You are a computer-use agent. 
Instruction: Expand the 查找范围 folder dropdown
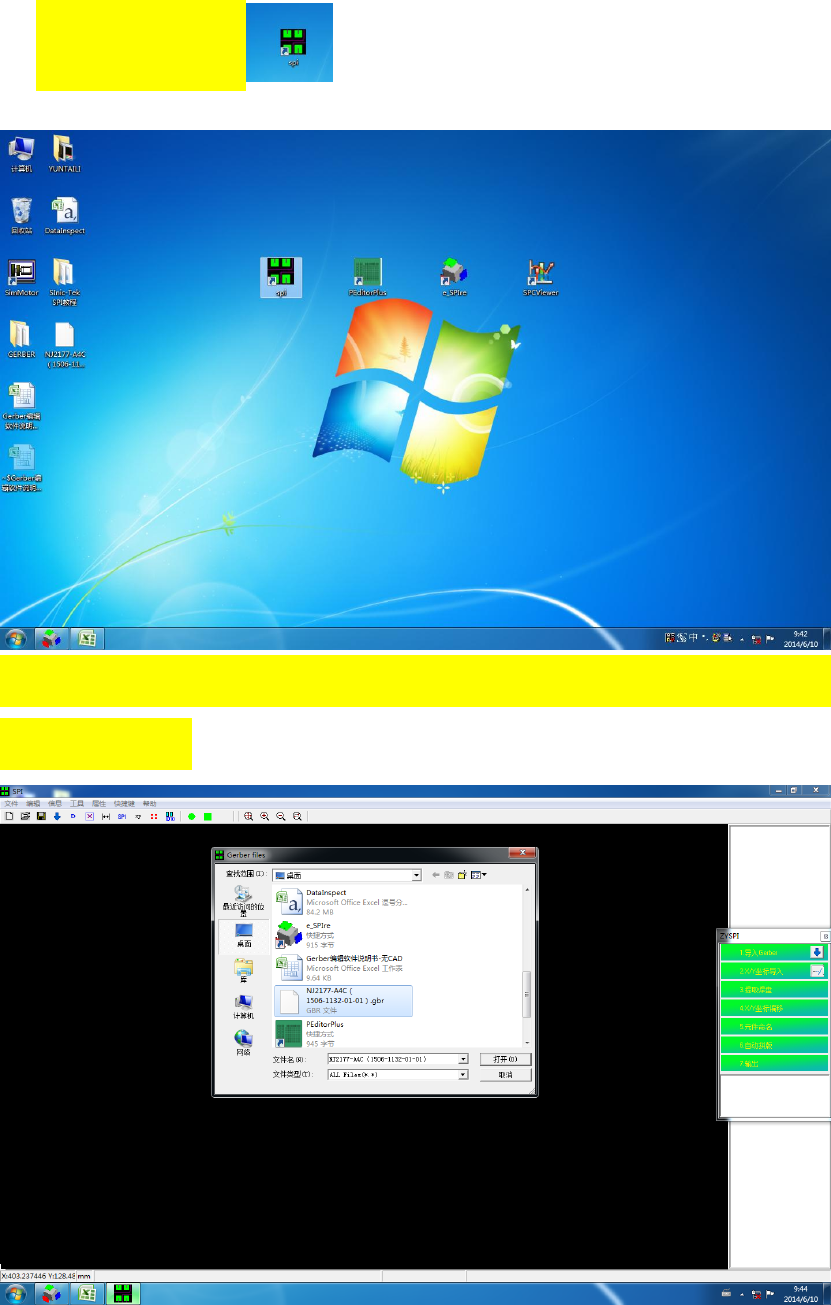tap(416, 875)
